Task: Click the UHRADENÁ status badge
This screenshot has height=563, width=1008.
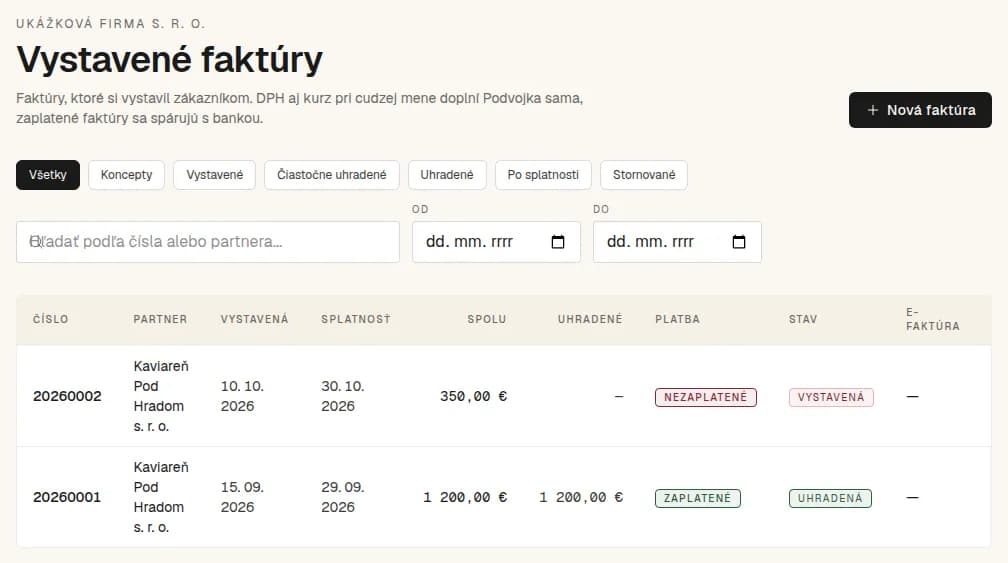Action: click(830, 498)
